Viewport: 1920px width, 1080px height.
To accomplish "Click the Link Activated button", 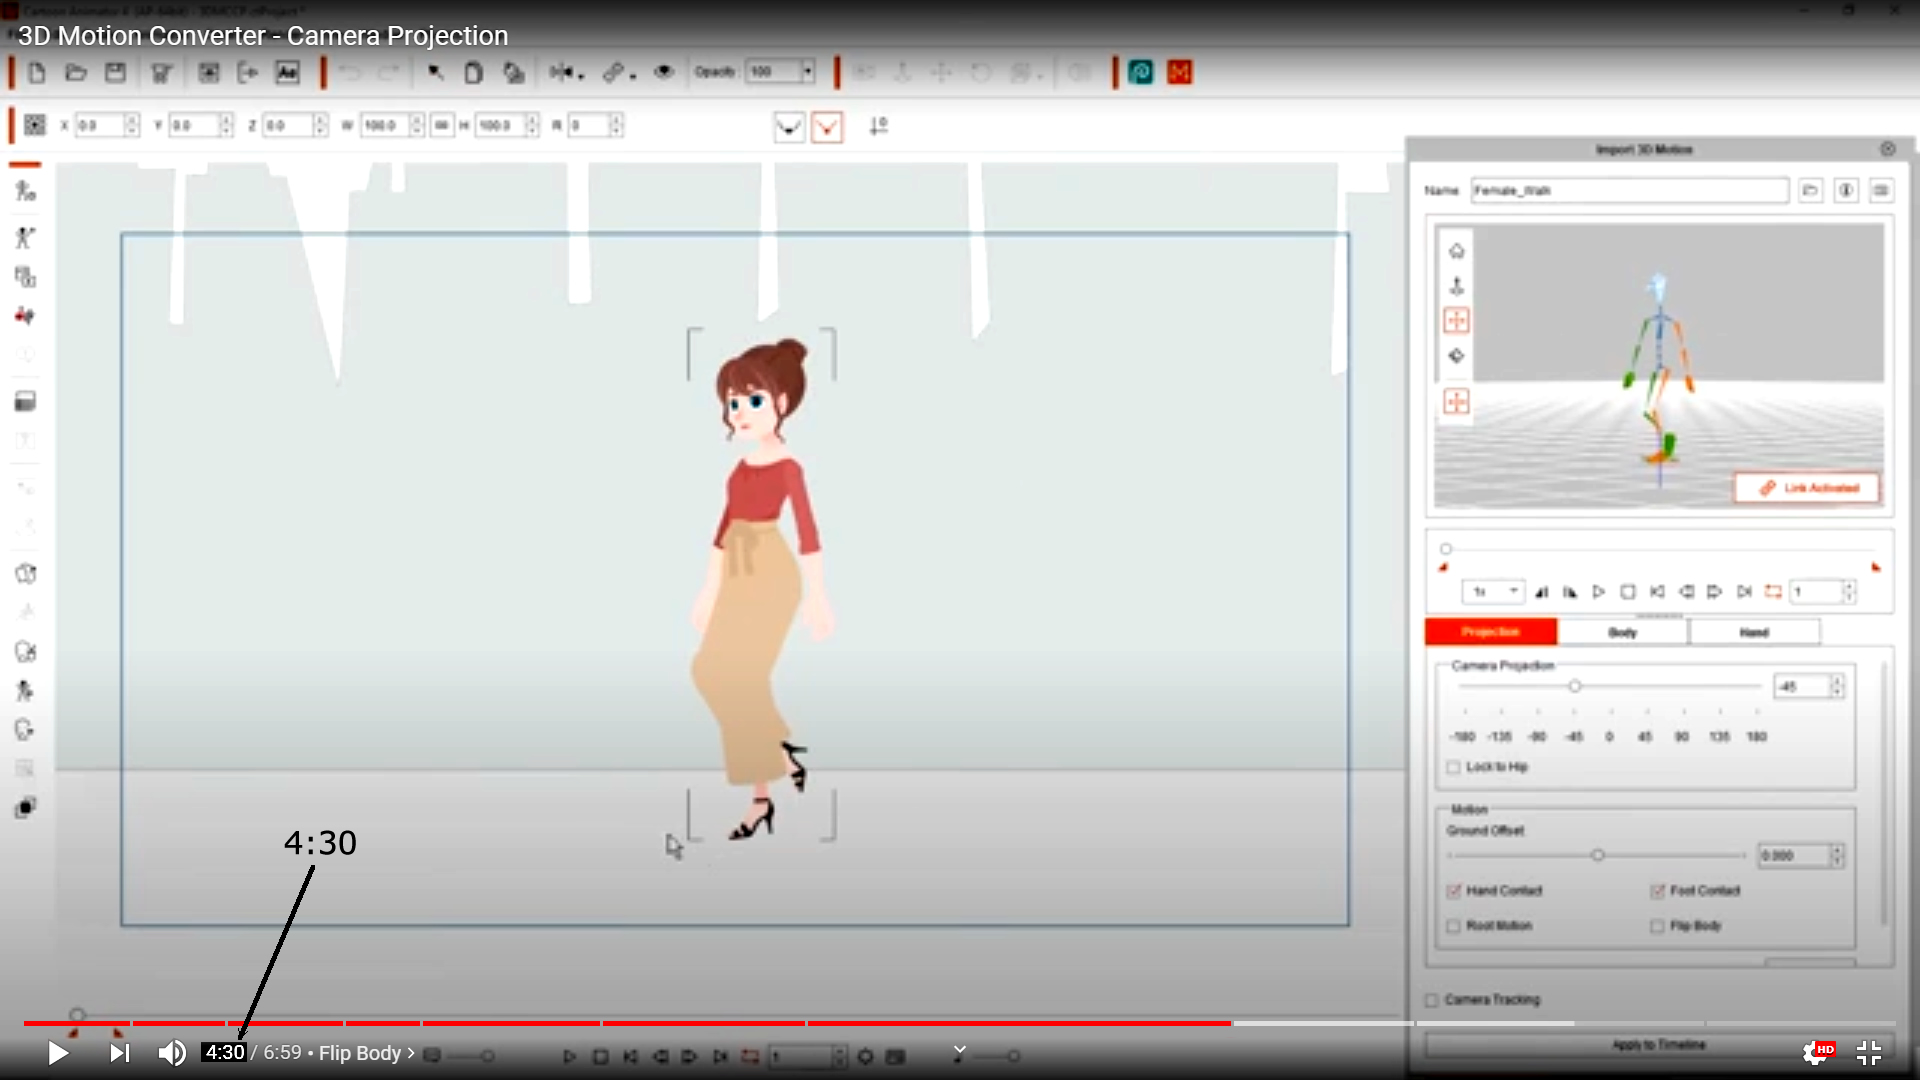I will click(x=1806, y=487).
